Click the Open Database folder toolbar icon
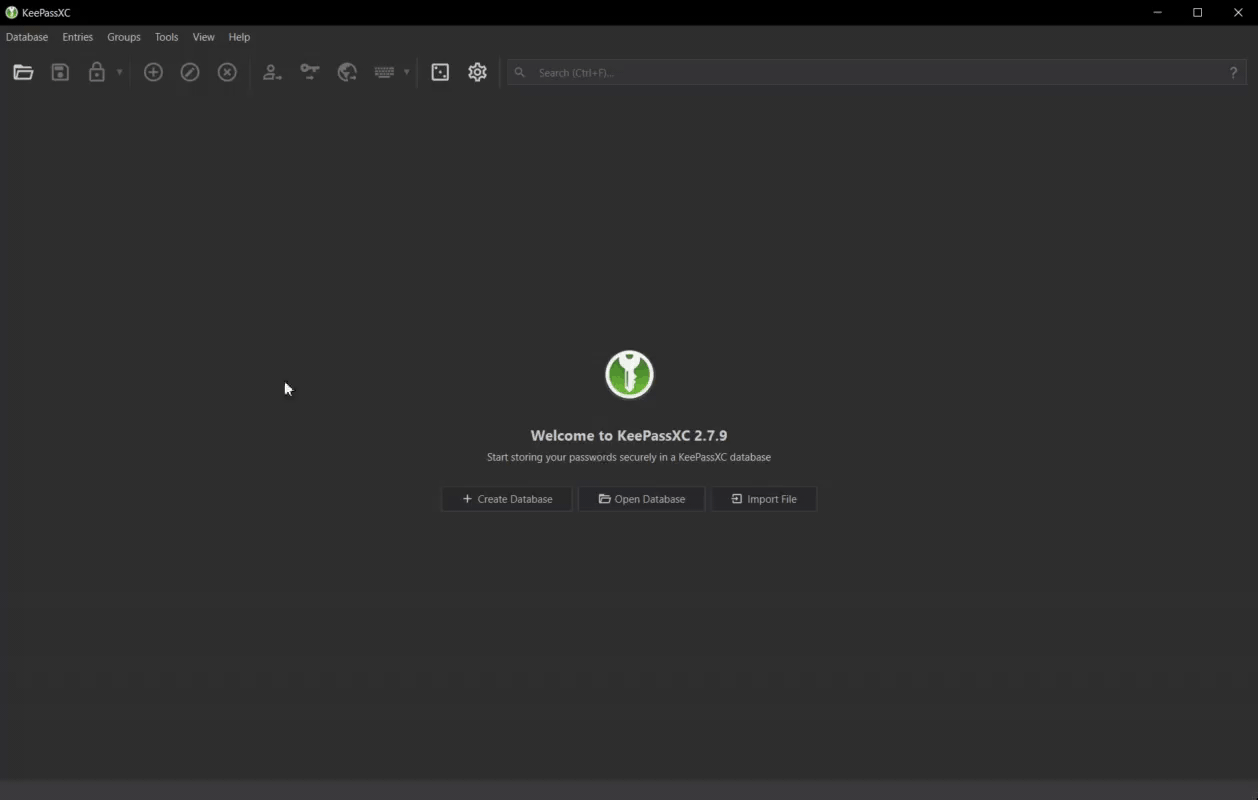The height and width of the screenshot is (800, 1258). point(23,72)
